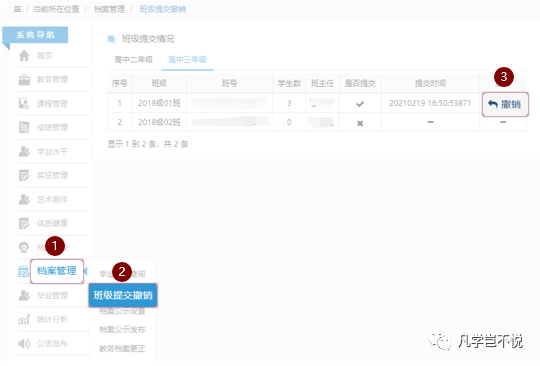Screen dimensions: 540x366
Task: Click the 2018级01班 table cell
Action: (x=159, y=103)
